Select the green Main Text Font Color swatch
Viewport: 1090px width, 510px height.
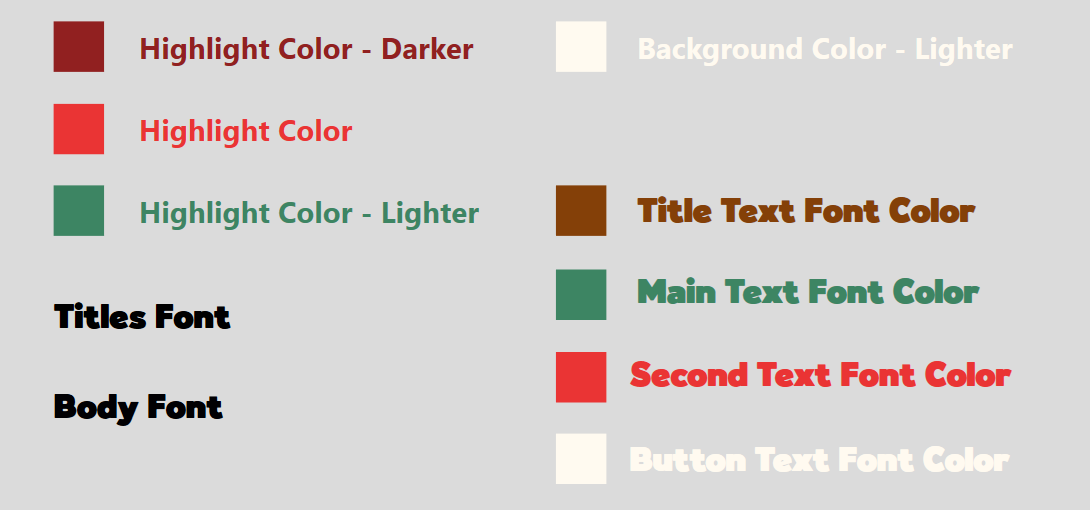581,295
